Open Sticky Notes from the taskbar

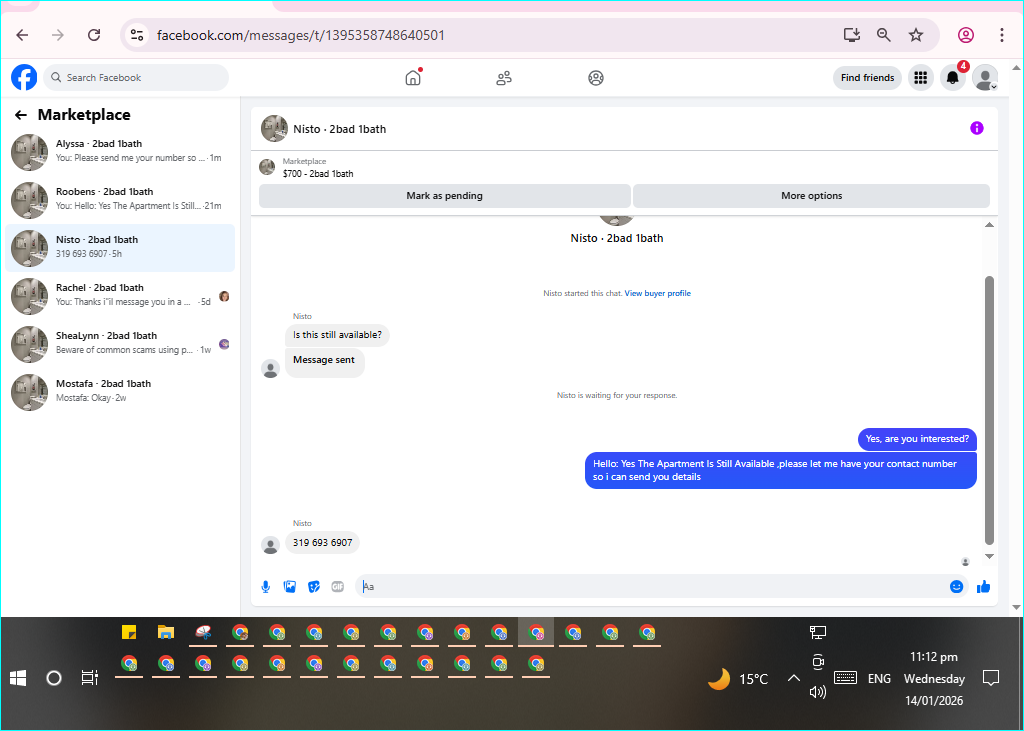coord(129,632)
